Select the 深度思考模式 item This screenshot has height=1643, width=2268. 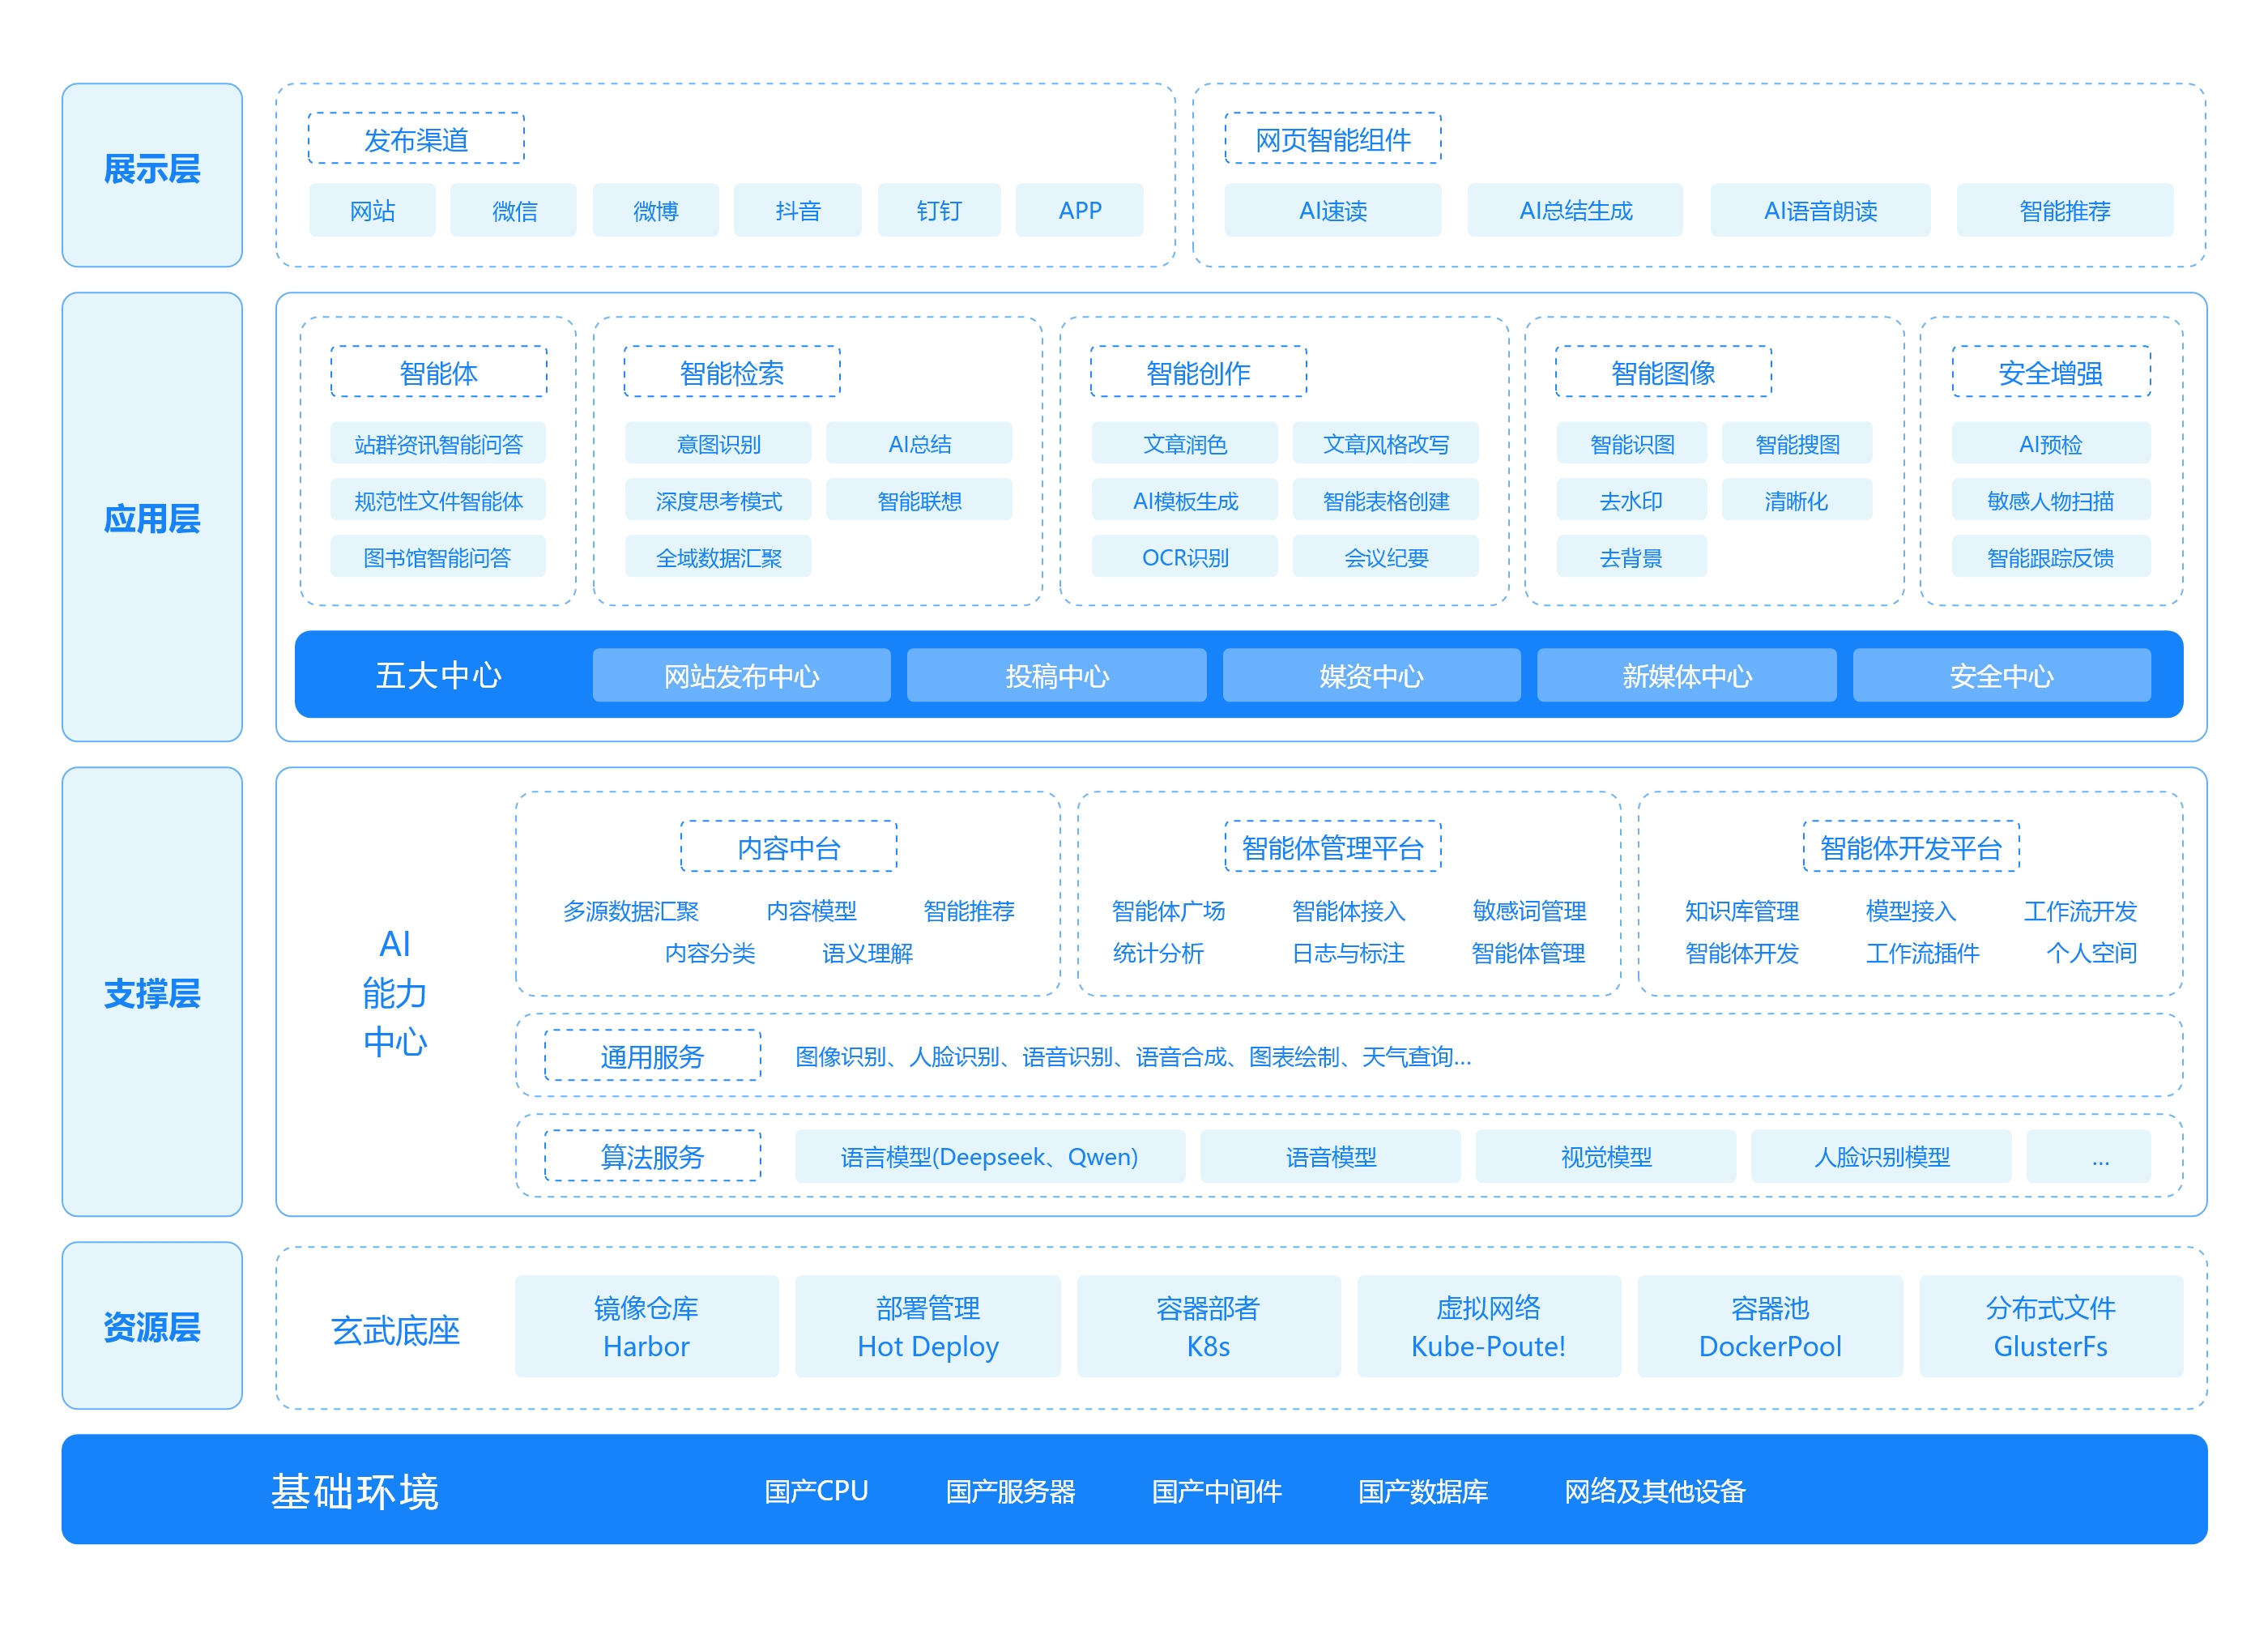pos(718,500)
